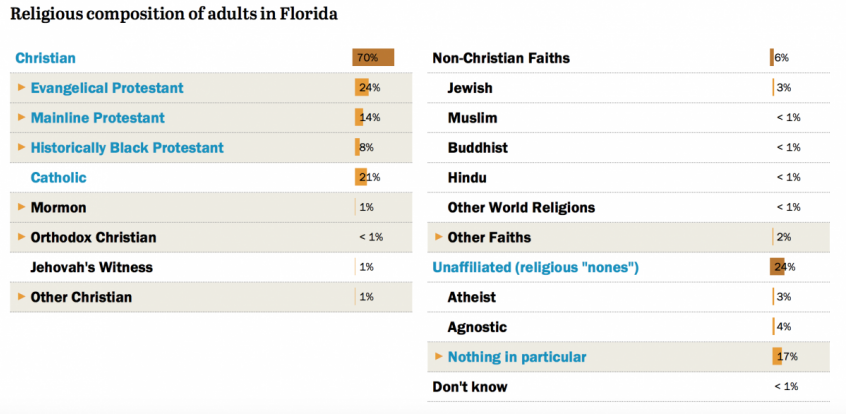The image size is (846, 414).
Task: Expand Historically Black Protestant arrow
Action: point(22,148)
